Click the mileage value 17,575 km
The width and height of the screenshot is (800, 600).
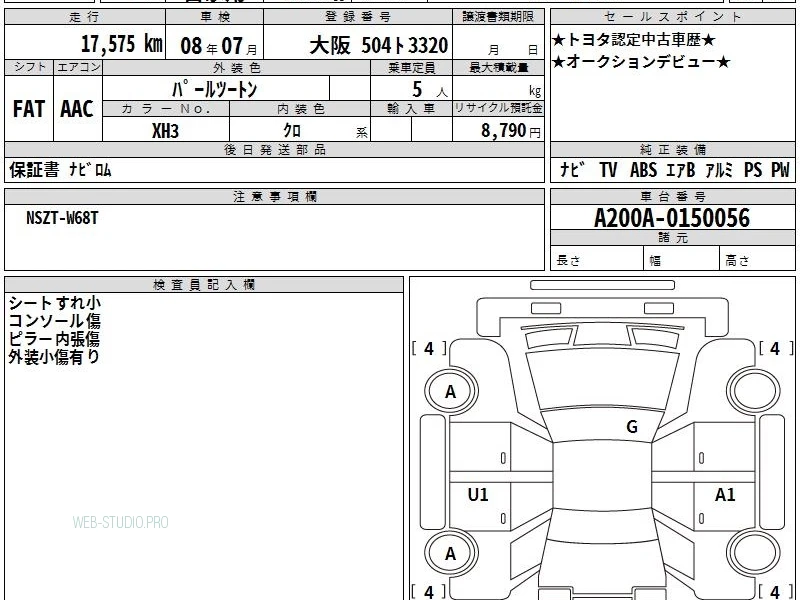pos(122,44)
